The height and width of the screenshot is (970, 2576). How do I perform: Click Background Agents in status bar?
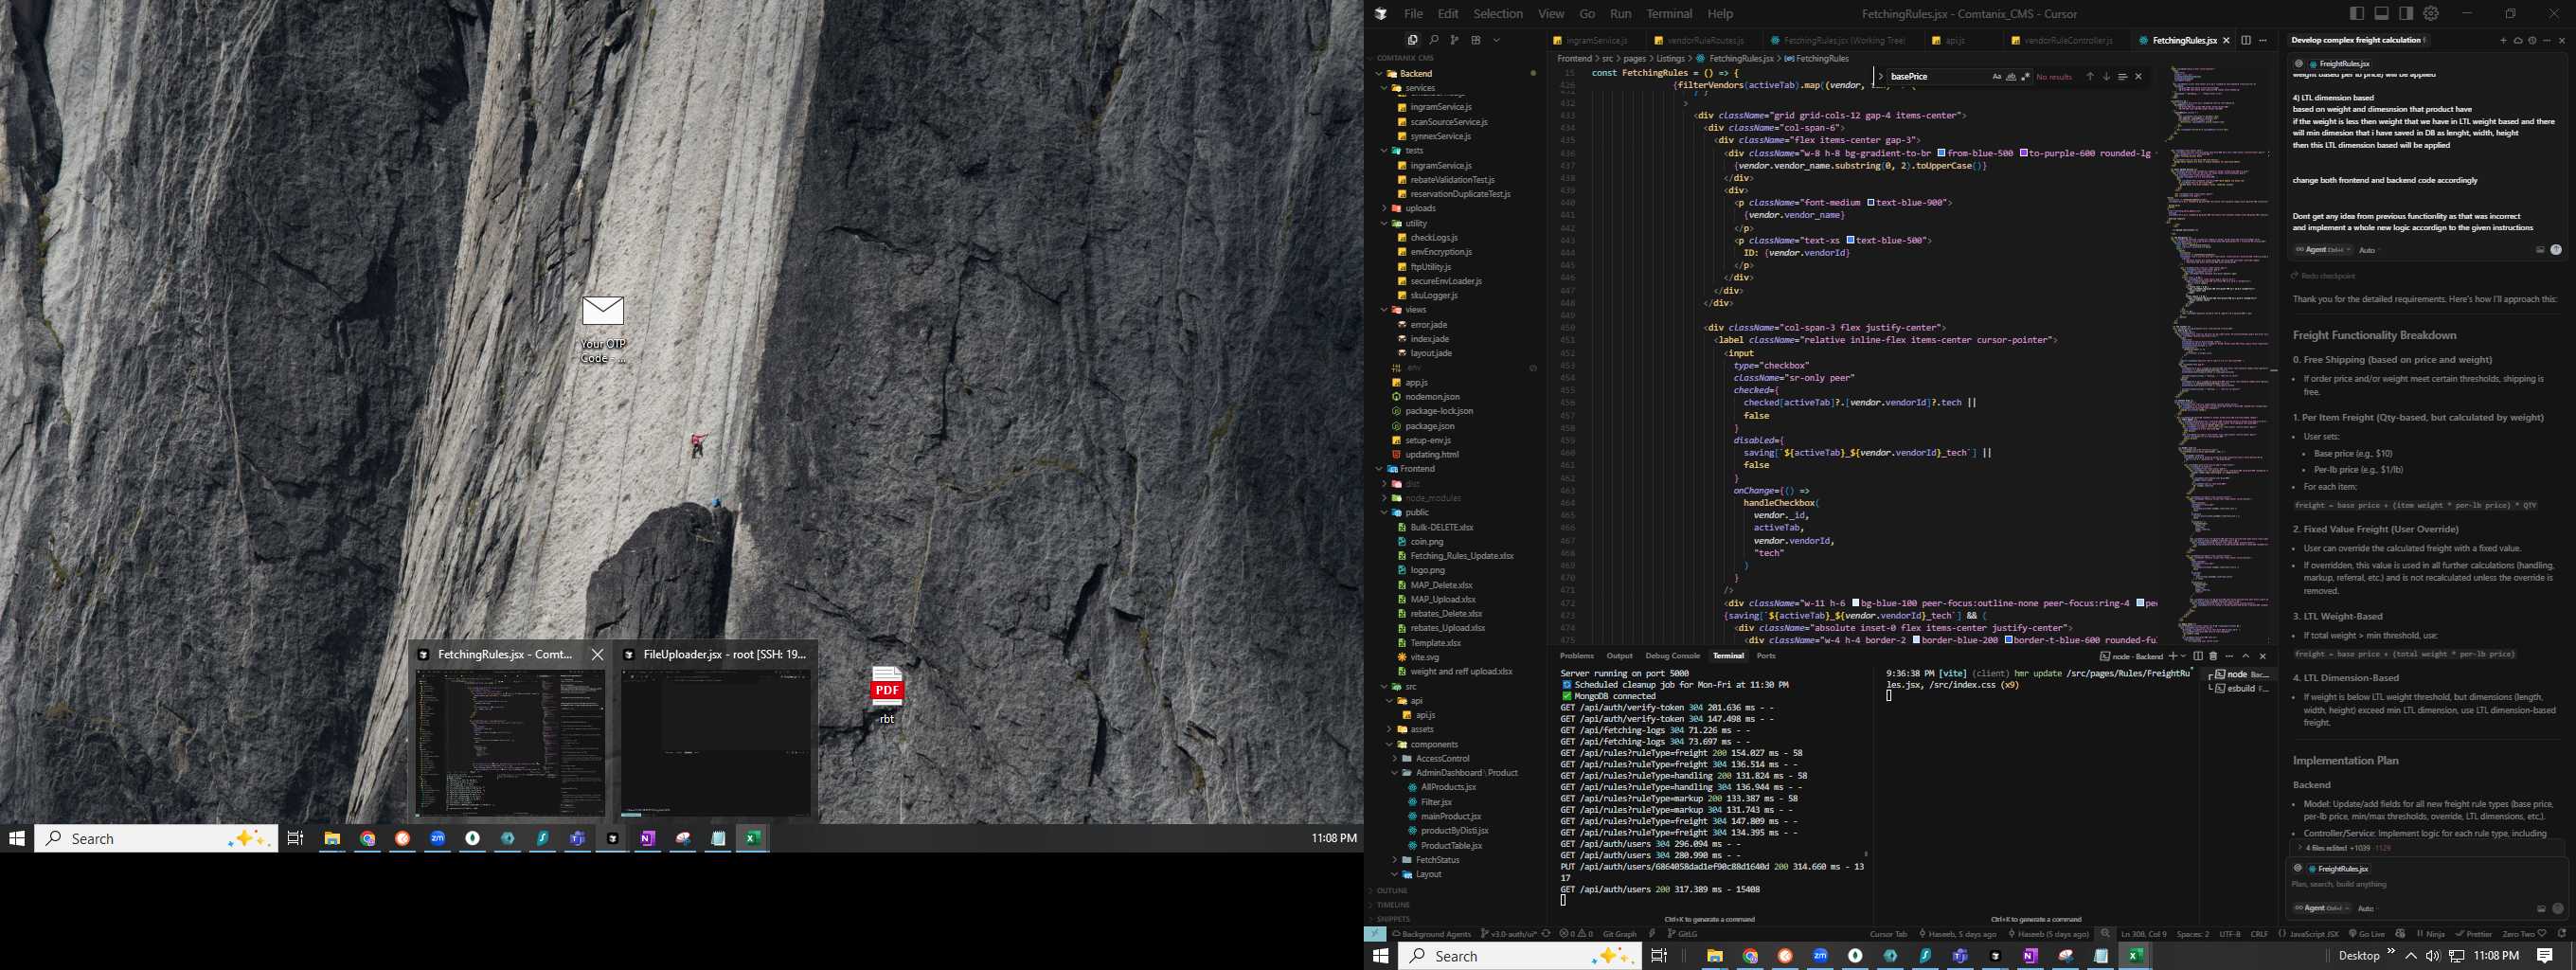1431,934
